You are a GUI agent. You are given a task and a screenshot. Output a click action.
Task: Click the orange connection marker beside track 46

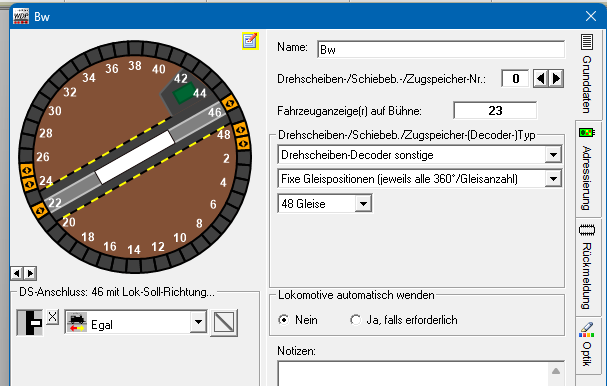230,103
